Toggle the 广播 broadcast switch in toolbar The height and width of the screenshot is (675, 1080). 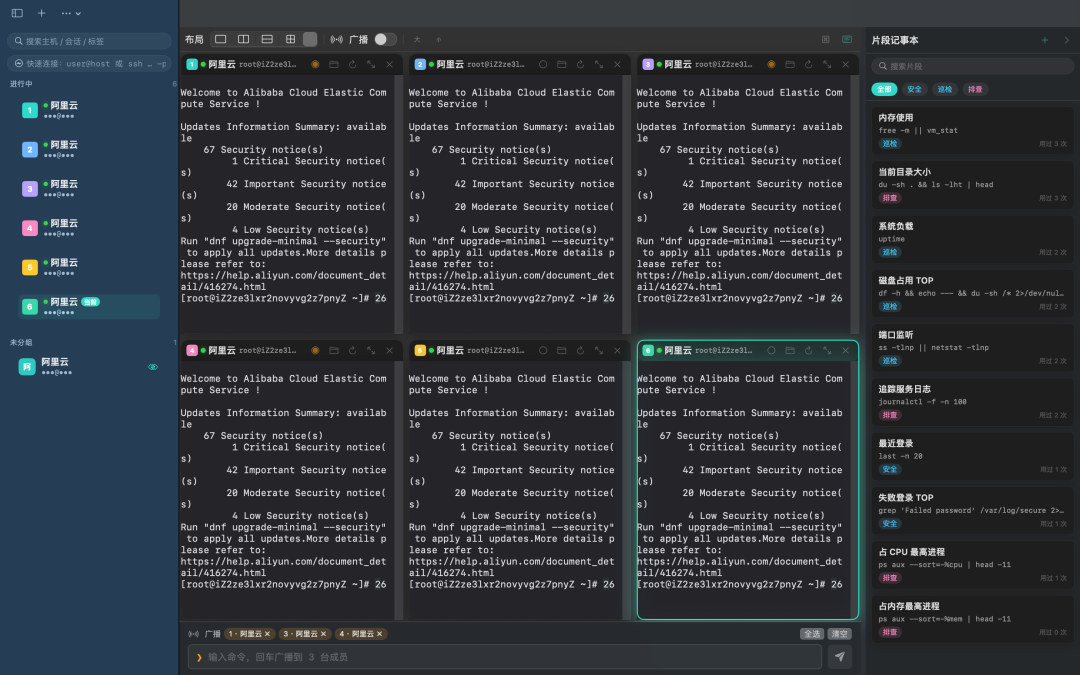tap(385, 39)
